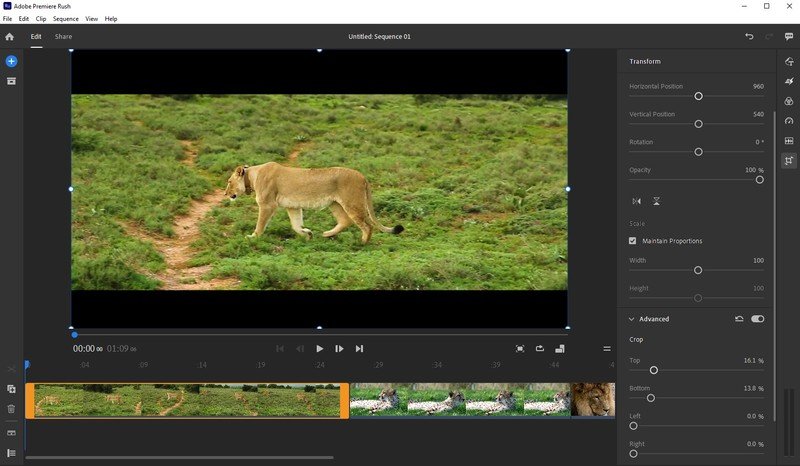Go to Home screen icon
This screenshot has width=800, height=466.
click(10, 37)
